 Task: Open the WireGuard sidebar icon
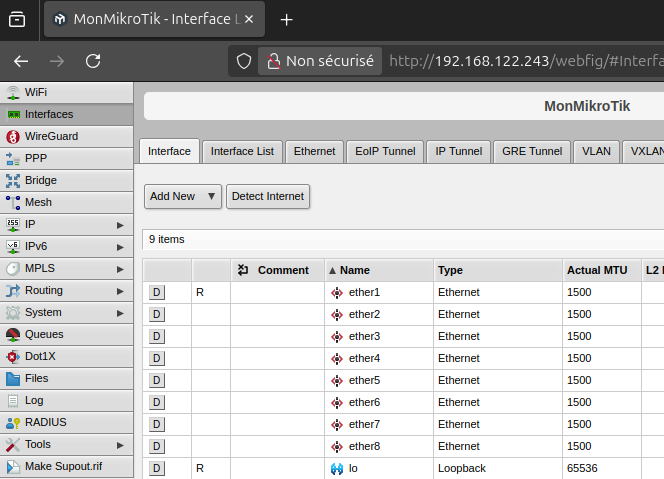coord(13,136)
